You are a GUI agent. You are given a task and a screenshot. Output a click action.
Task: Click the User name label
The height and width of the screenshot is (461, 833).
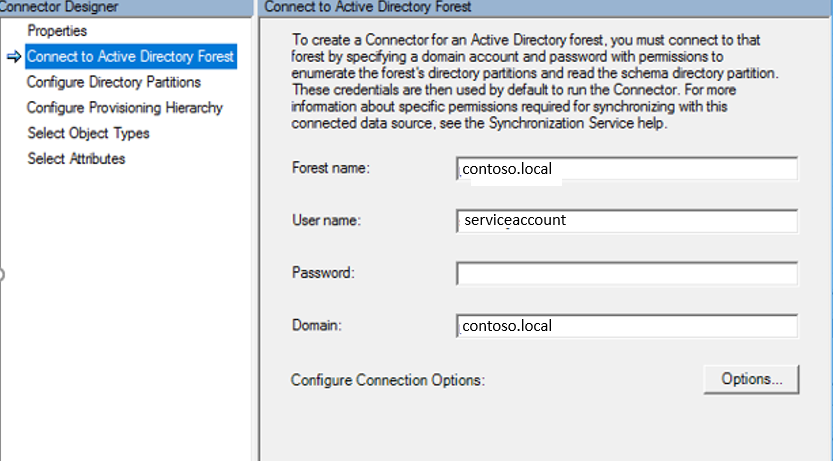pyautogui.click(x=326, y=220)
